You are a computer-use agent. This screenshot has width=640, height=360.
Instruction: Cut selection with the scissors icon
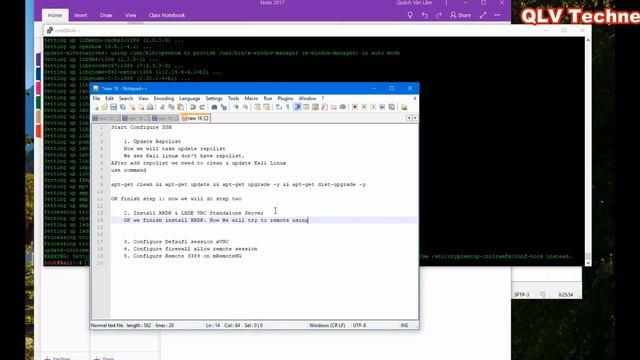[162, 107]
